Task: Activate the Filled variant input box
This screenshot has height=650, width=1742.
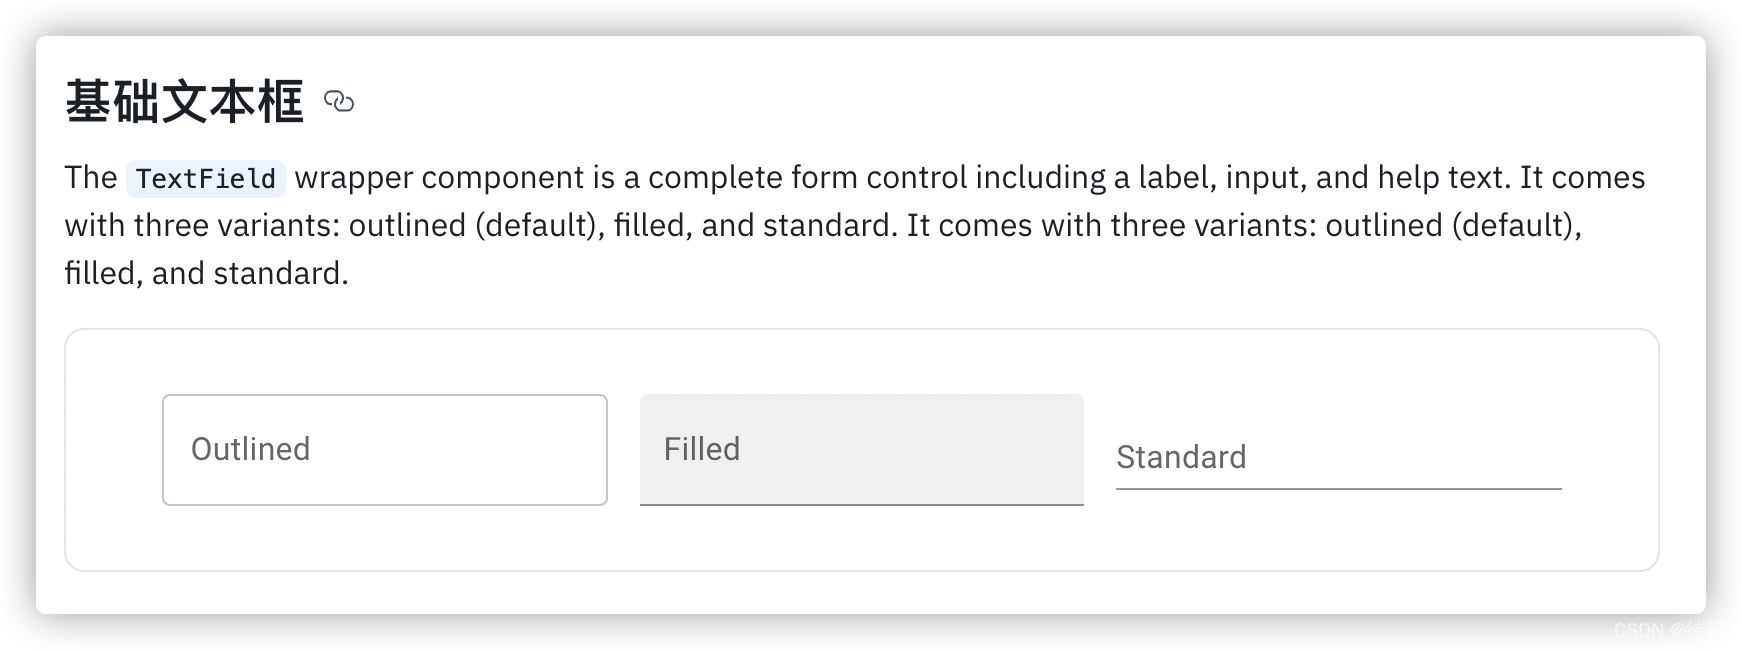Action: (860, 449)
